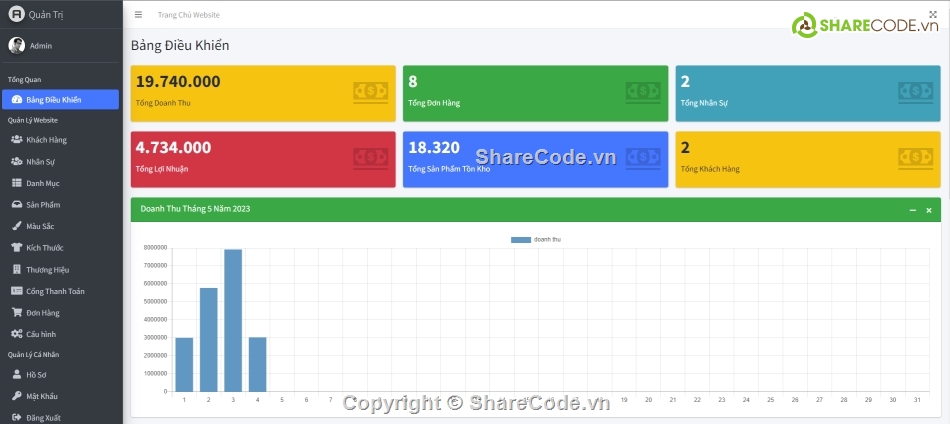Click the Cổng Thanh Toán card icon
This screenshot has width=950, height=424.
tap(16, 291)
